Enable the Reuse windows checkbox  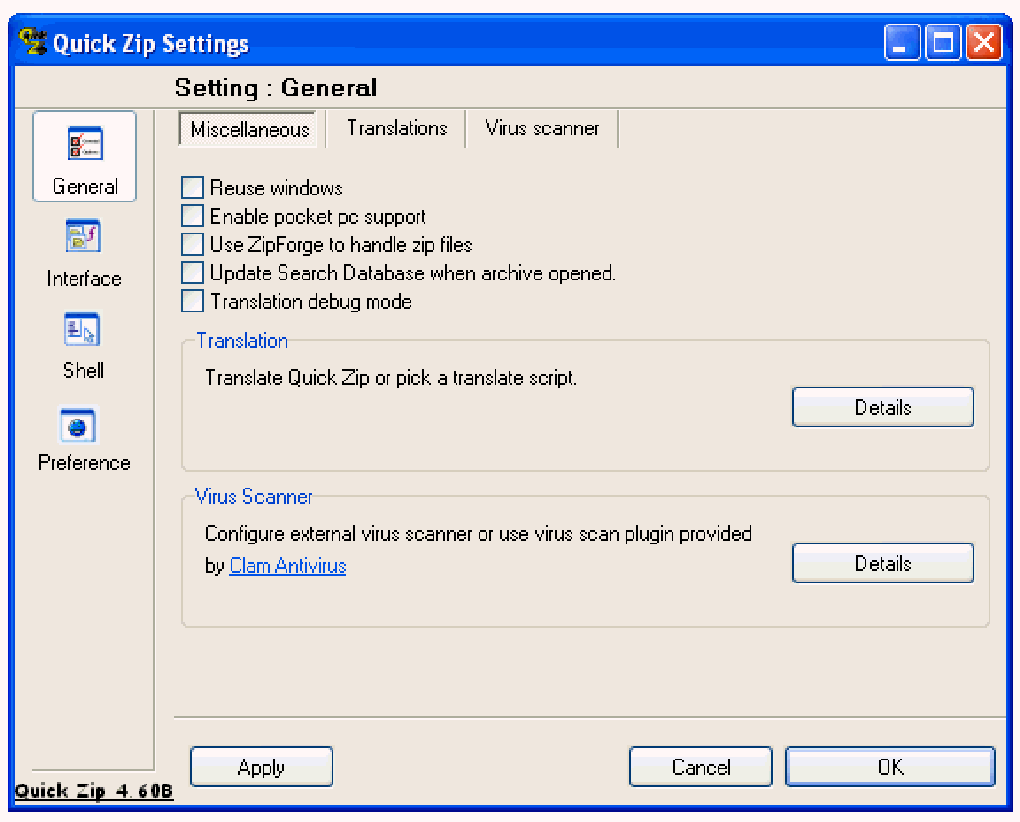(193, 188)
